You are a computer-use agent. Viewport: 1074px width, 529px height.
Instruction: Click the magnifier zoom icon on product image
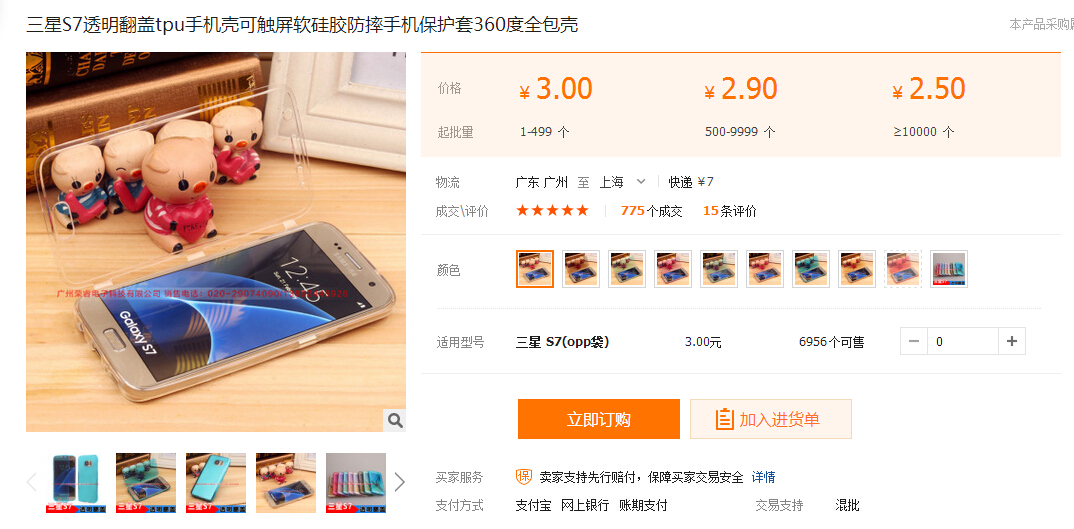(395, 420)
